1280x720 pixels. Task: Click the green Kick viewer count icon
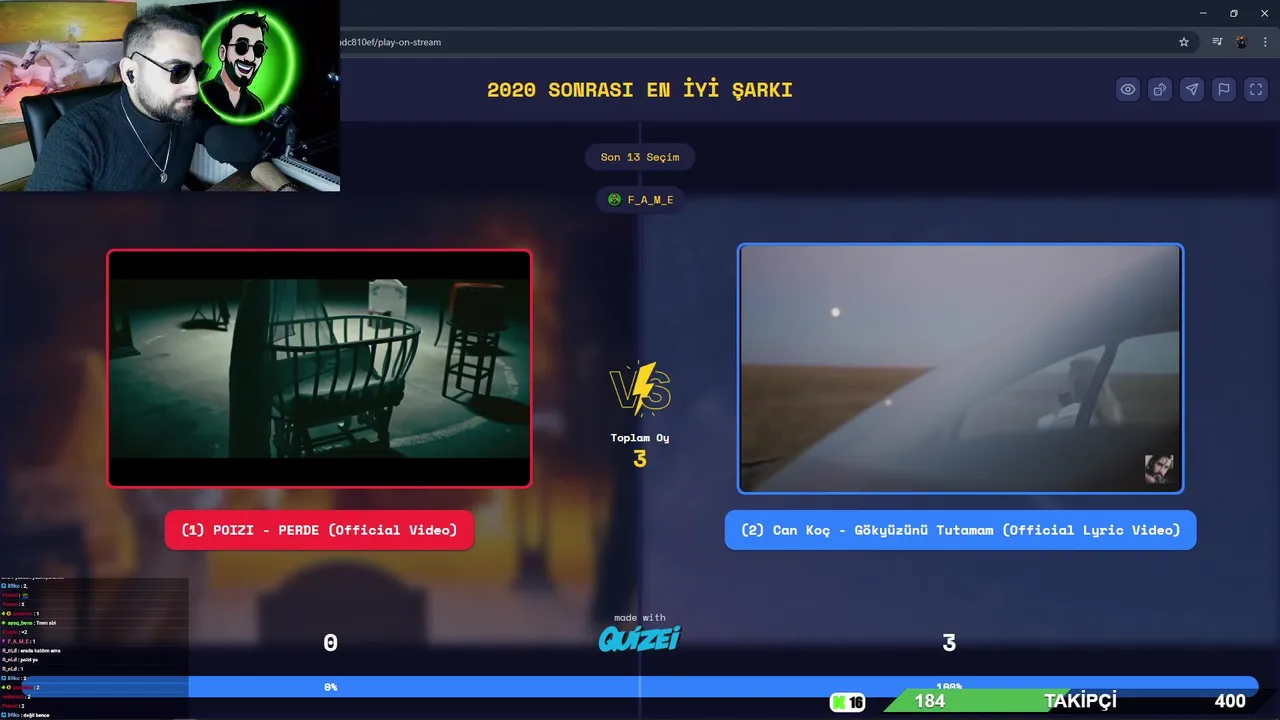[x=848, y=702]
